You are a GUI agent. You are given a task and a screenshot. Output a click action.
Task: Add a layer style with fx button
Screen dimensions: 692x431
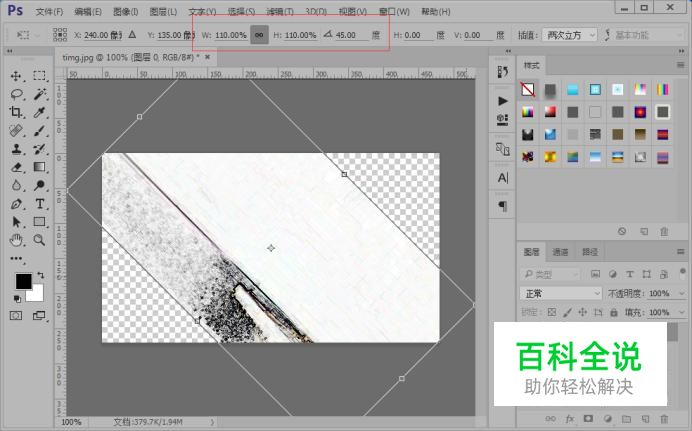click(570, 419)
